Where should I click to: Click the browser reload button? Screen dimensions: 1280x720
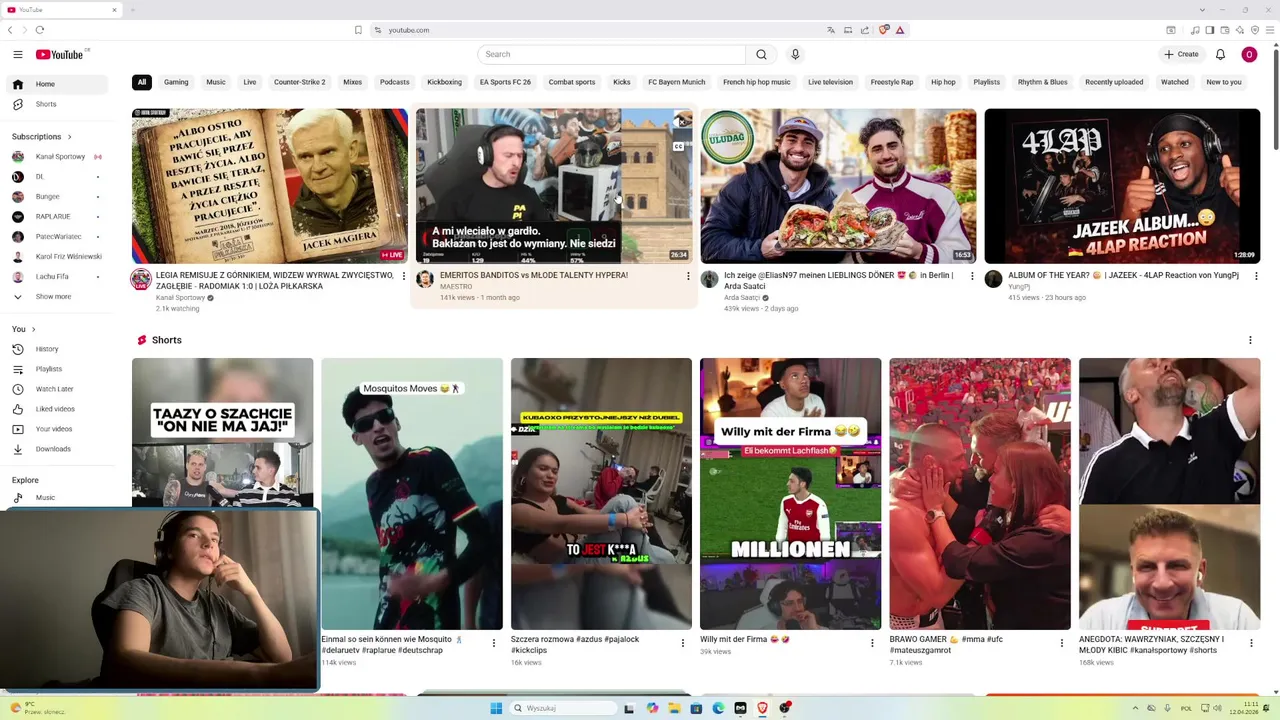(x=39, y=30)
